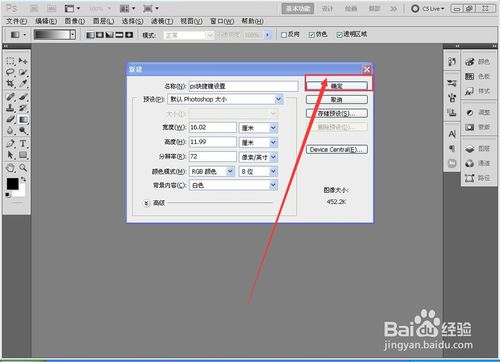
Task: Select the Horizontal Type tool
Action: click(23, 144)
